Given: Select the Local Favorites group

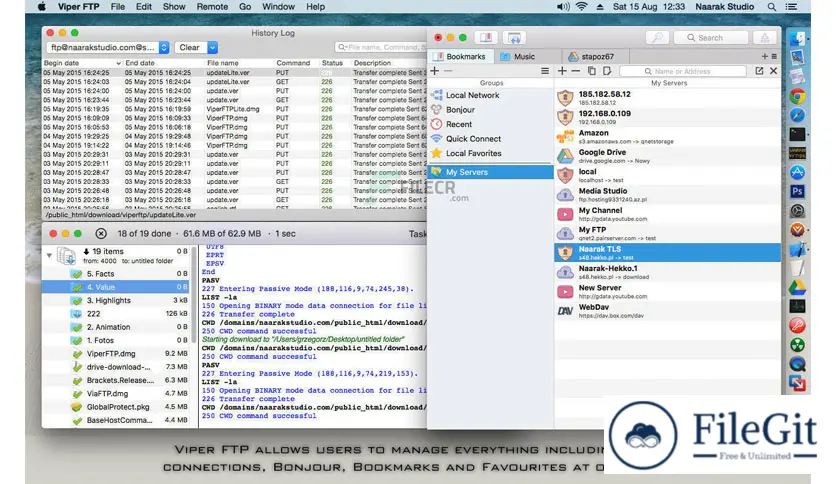Looking at the screenshot, I should [491, 154].
